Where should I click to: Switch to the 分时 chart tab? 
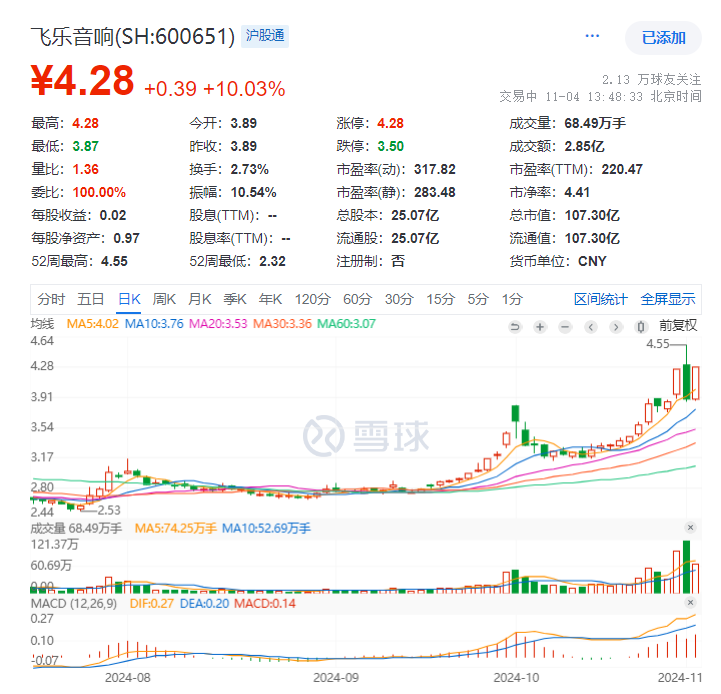coord(51,299)
